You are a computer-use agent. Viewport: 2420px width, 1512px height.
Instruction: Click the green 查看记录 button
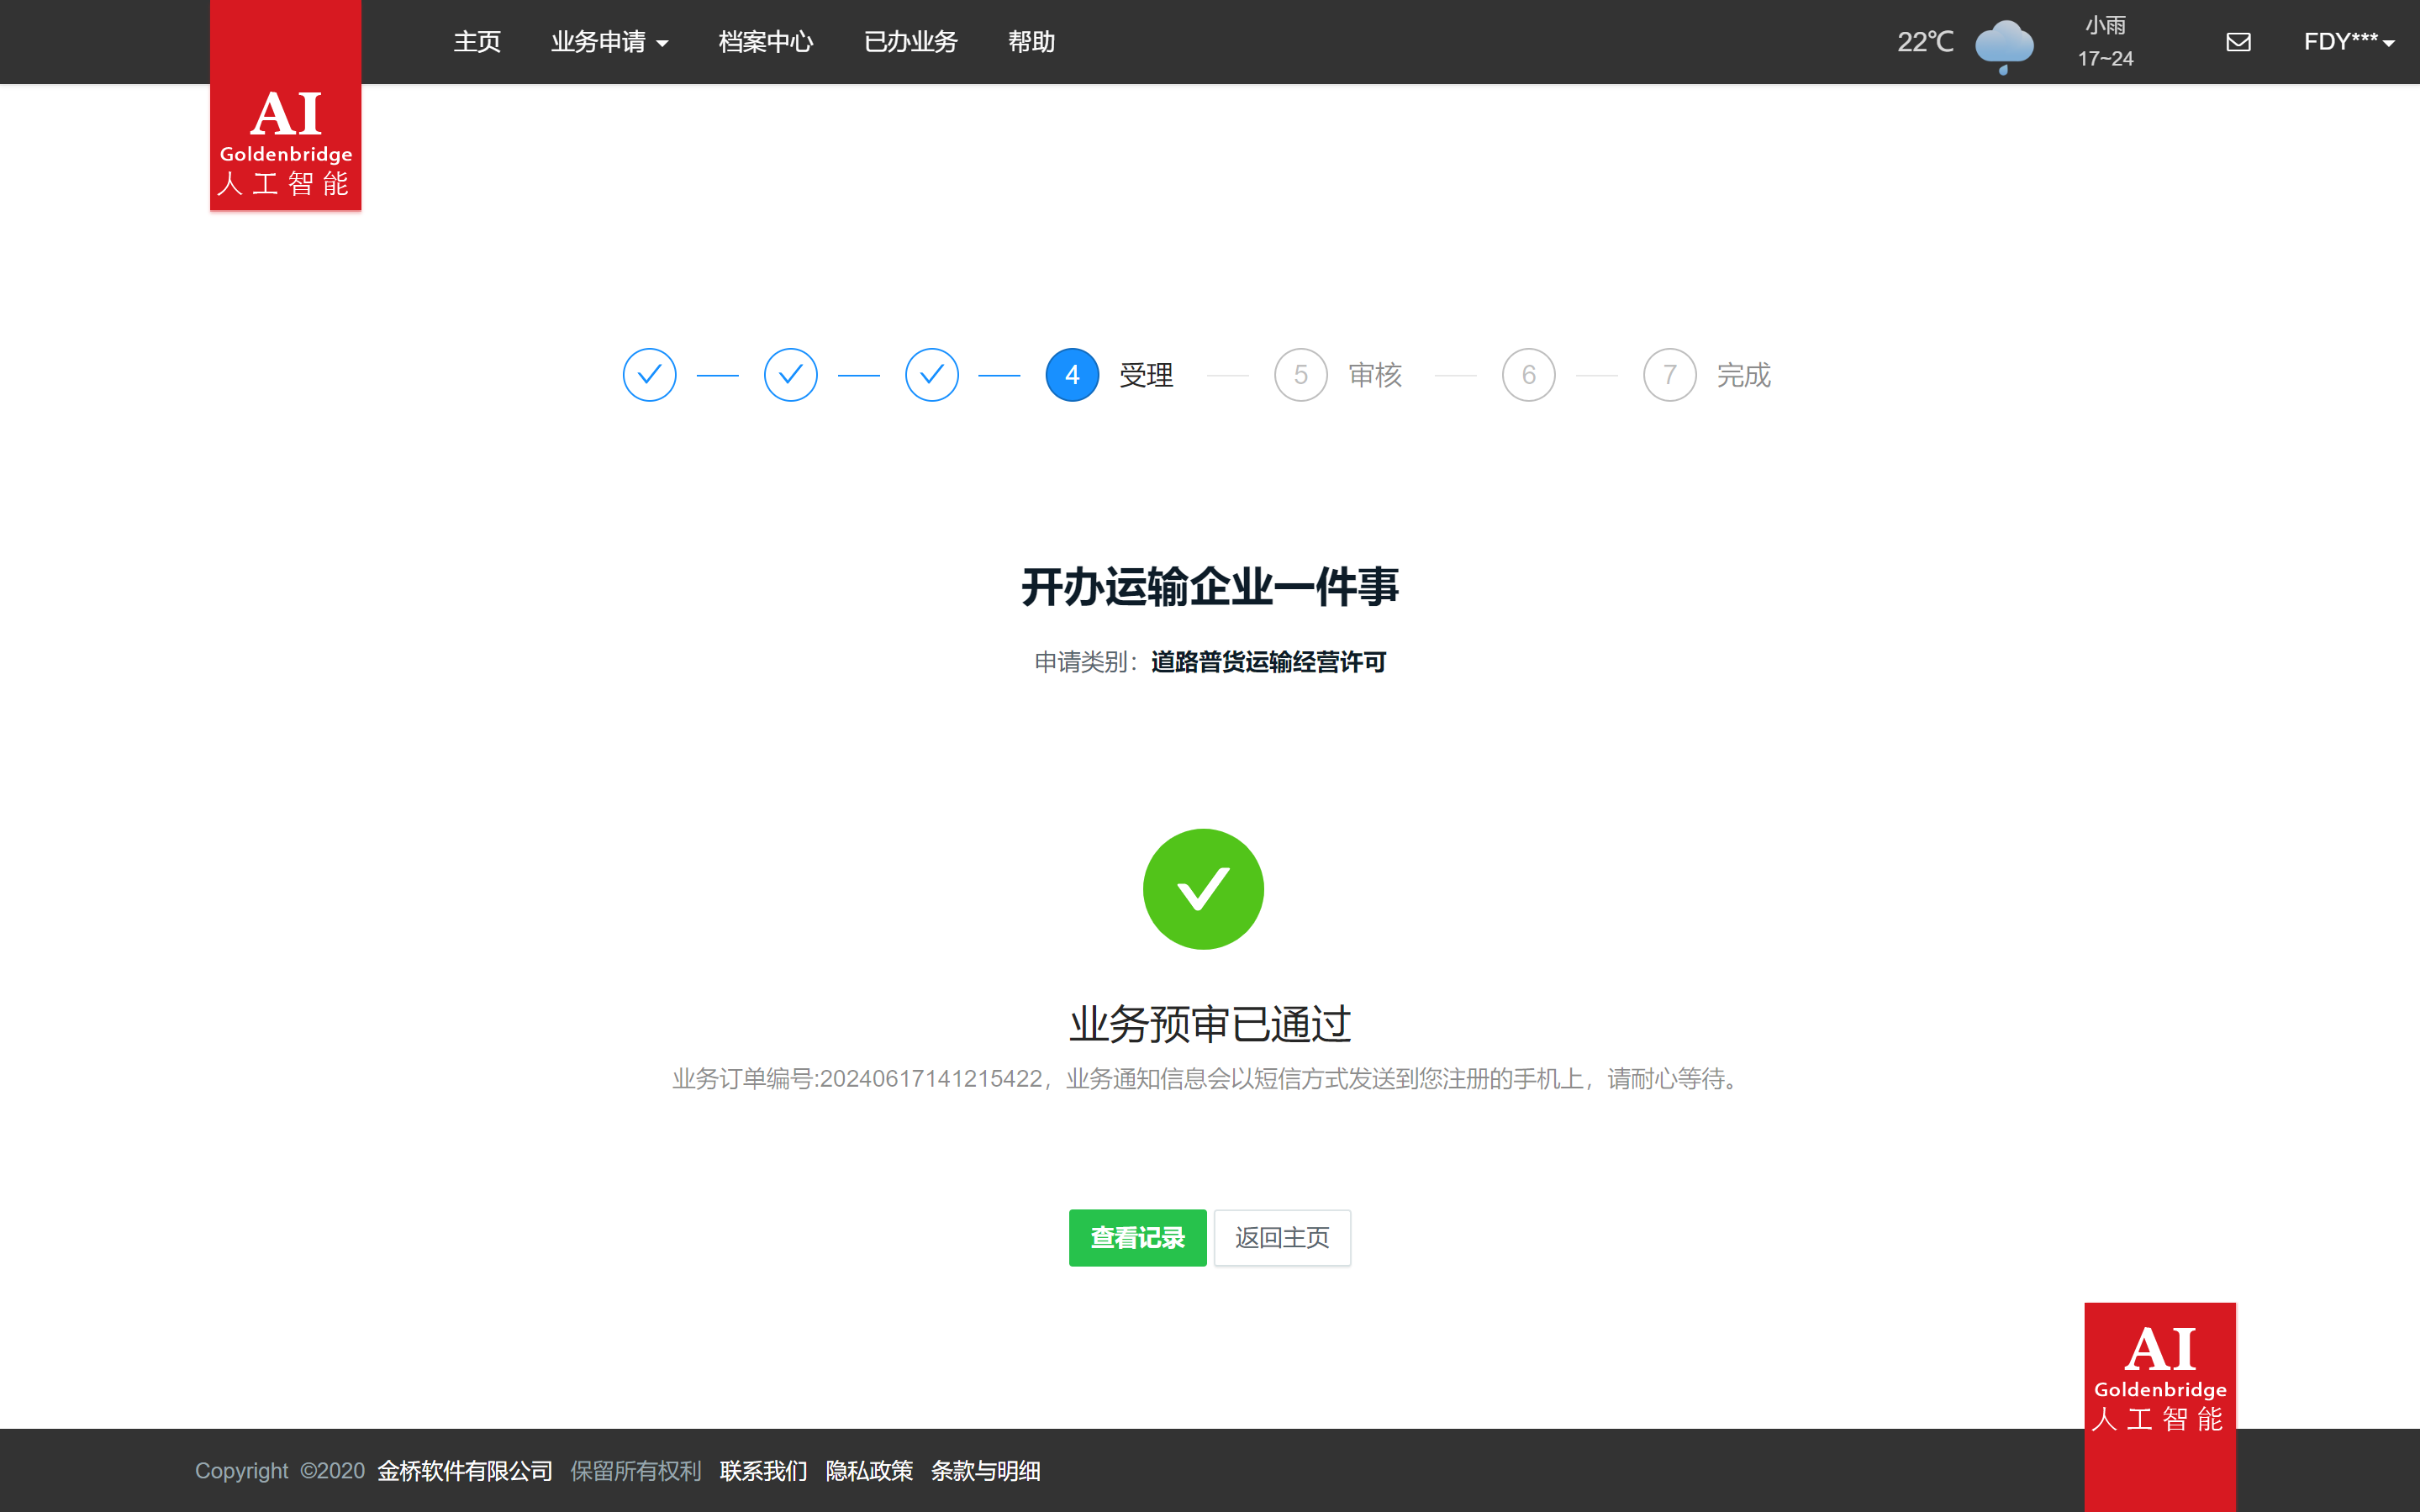point(1137,1237)
